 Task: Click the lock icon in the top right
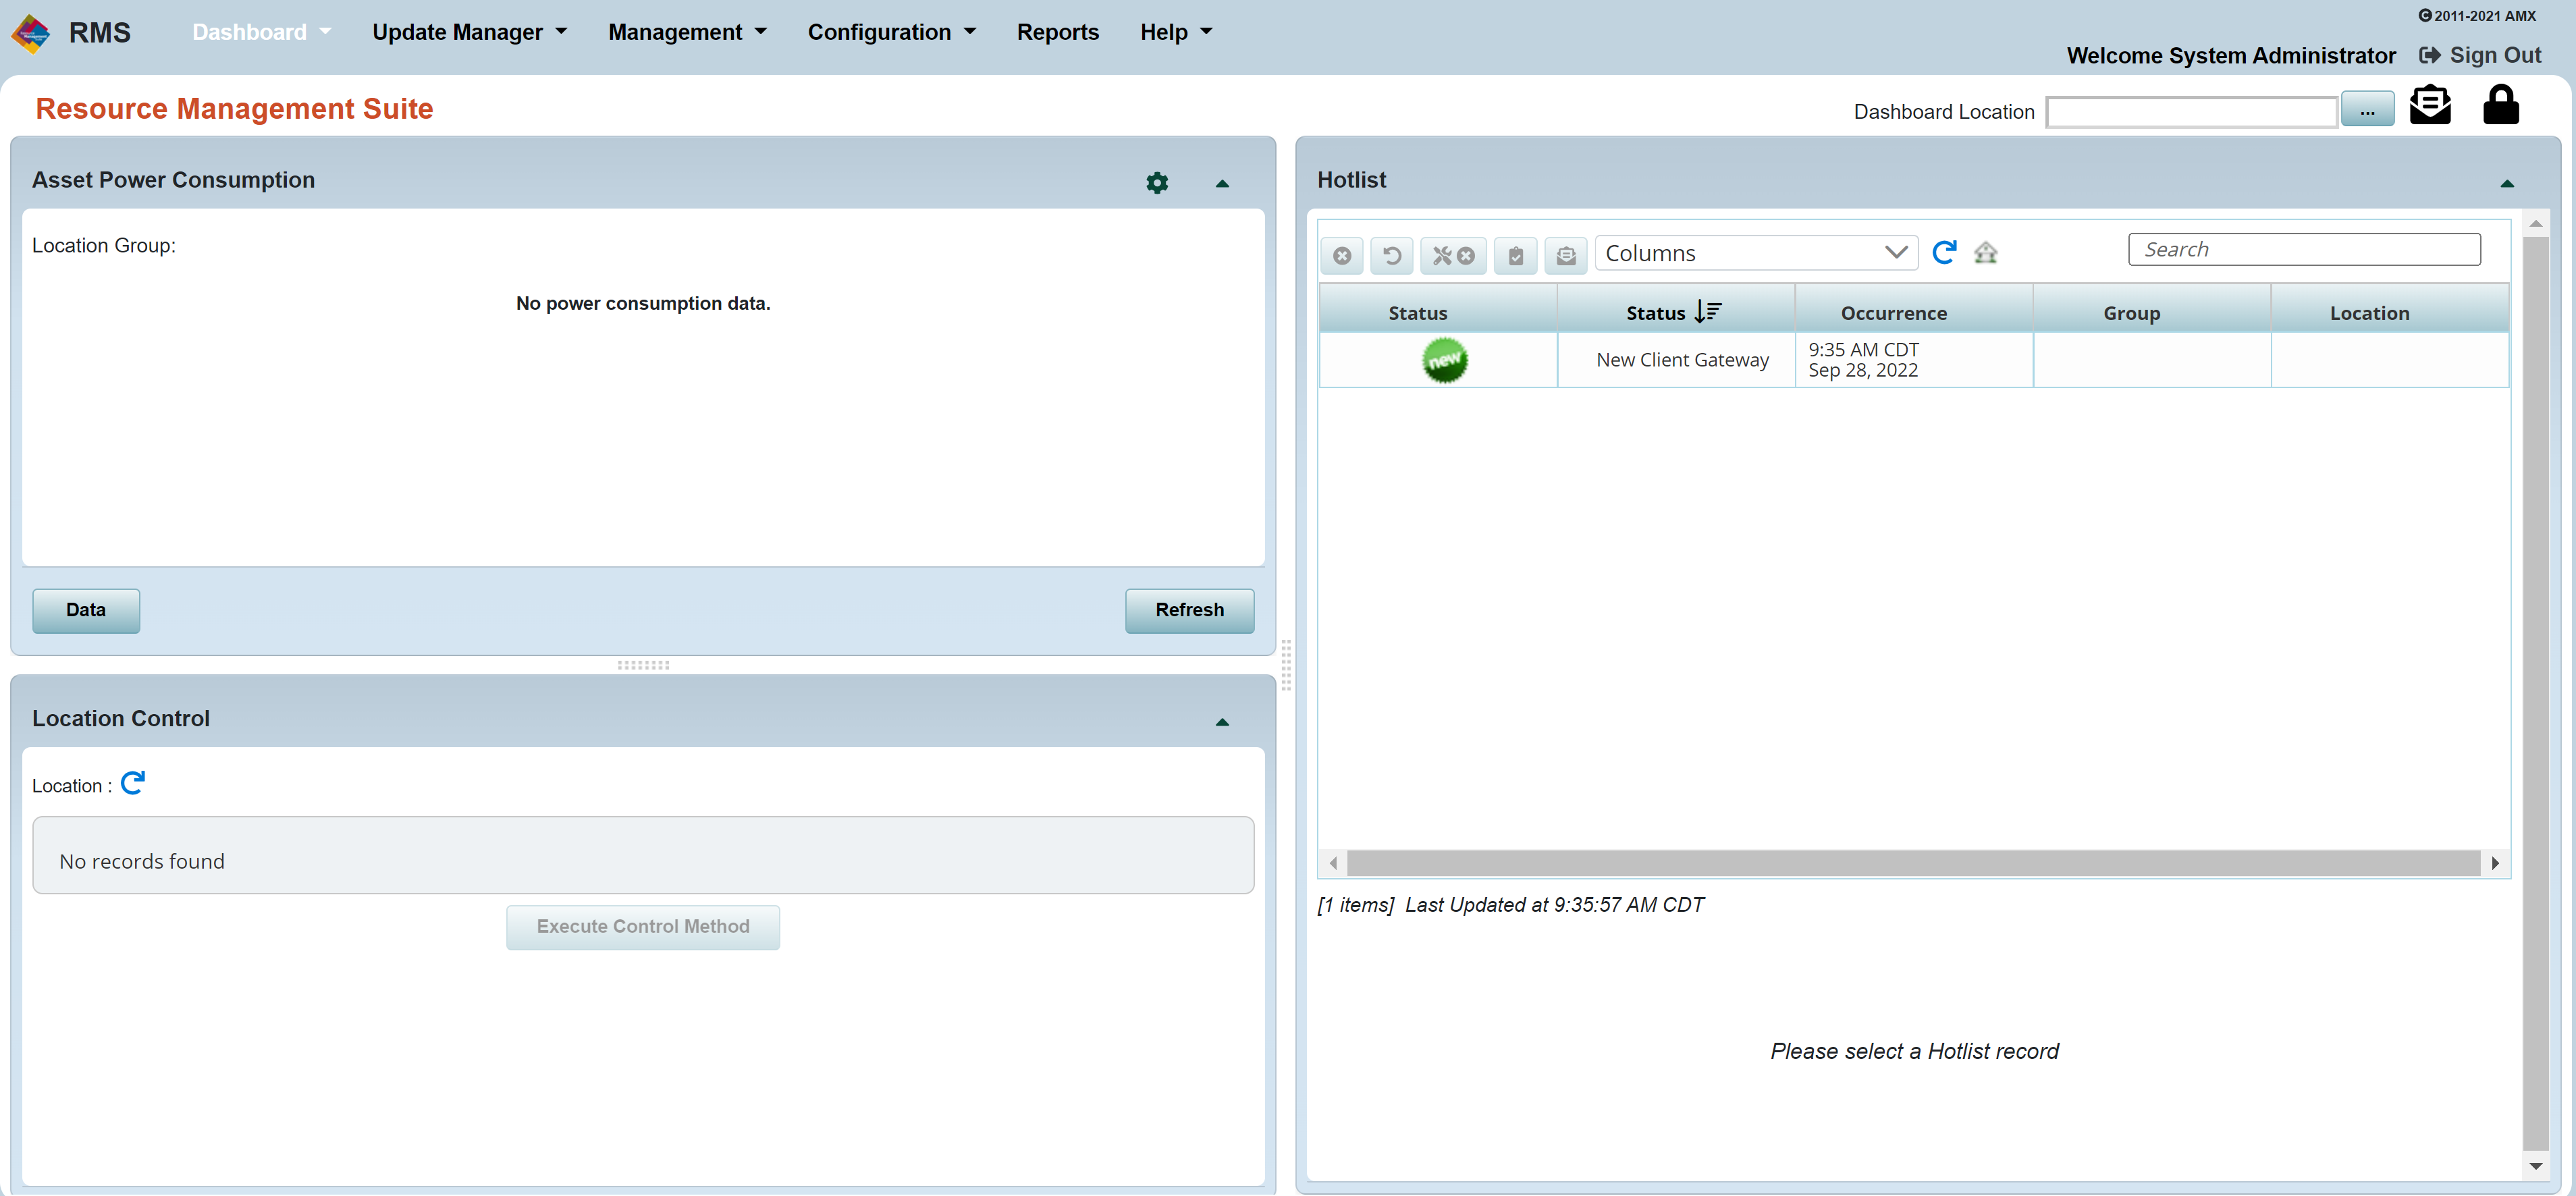point(2501,104)
